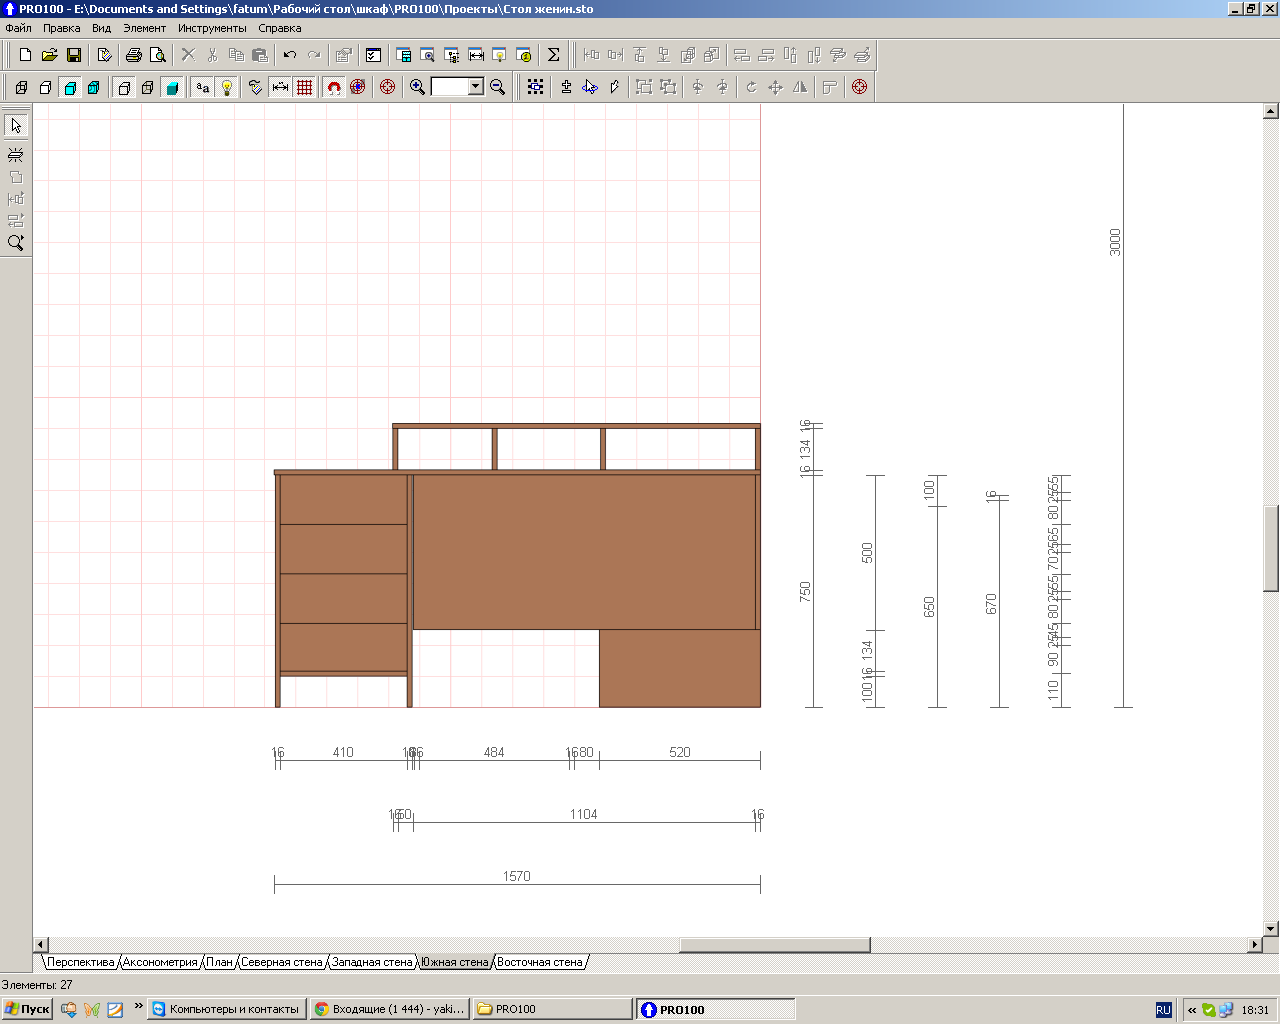Viewport: 1280px width, 1024px height.
Task: Click the Sigma report icon
Action: pos(553,55)
